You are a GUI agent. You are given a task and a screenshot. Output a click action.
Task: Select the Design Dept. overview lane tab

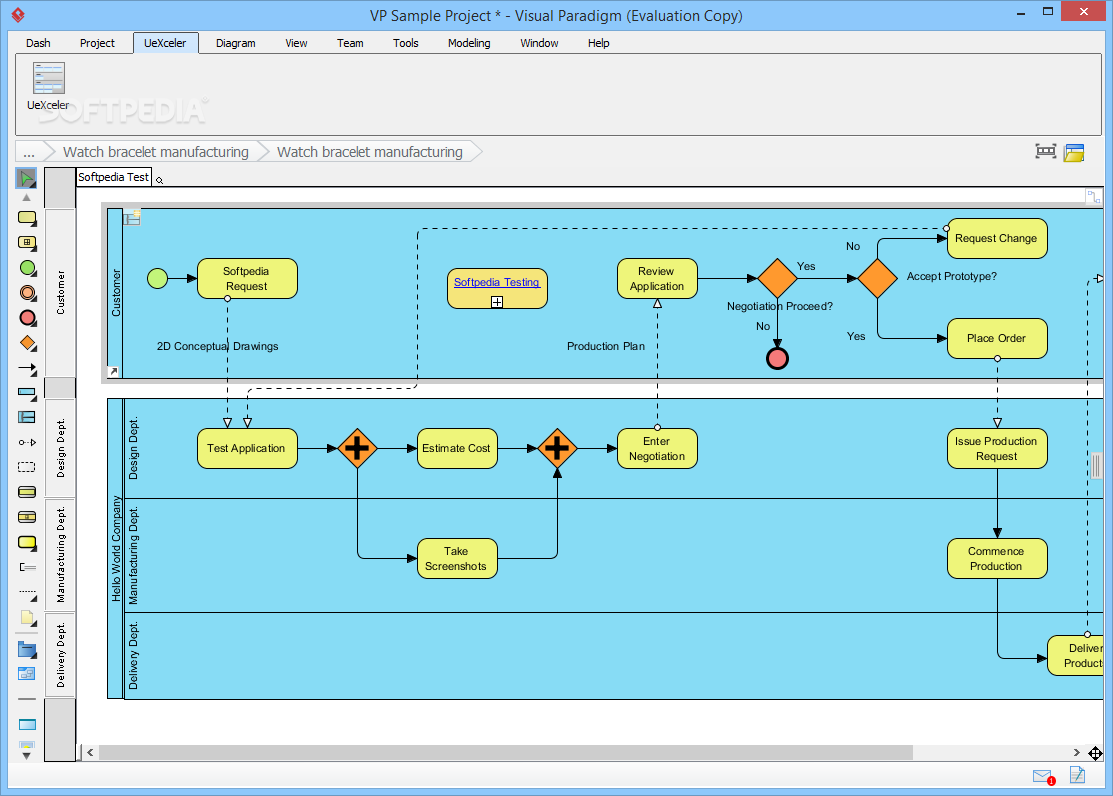pos(60,447)
